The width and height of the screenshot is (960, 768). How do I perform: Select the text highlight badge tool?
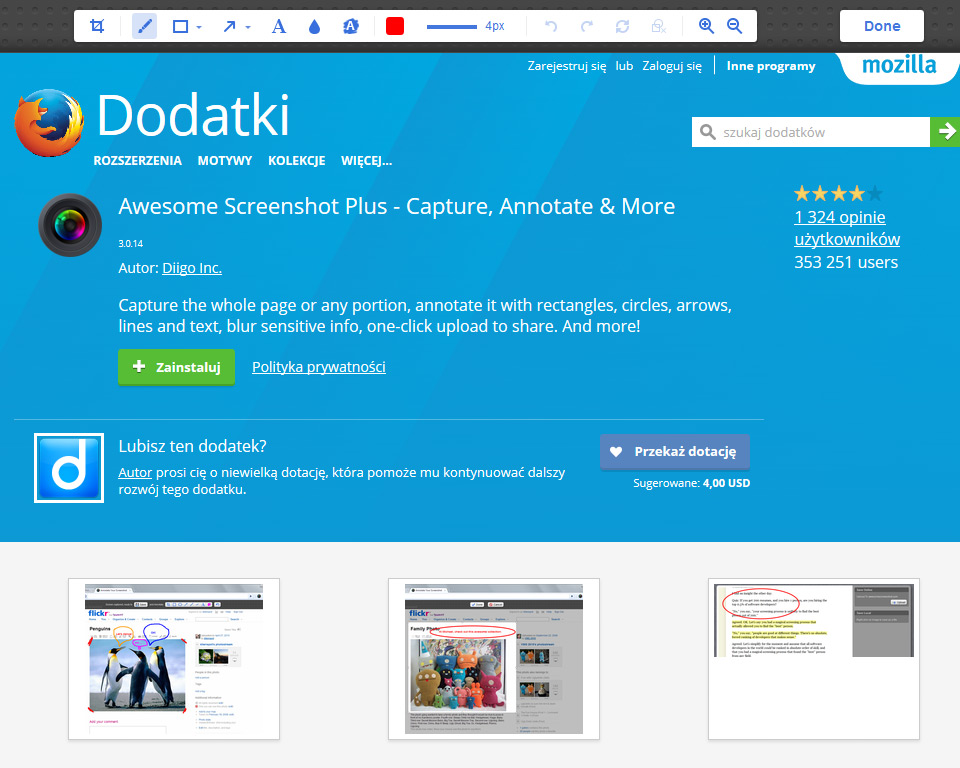[351, 26]
